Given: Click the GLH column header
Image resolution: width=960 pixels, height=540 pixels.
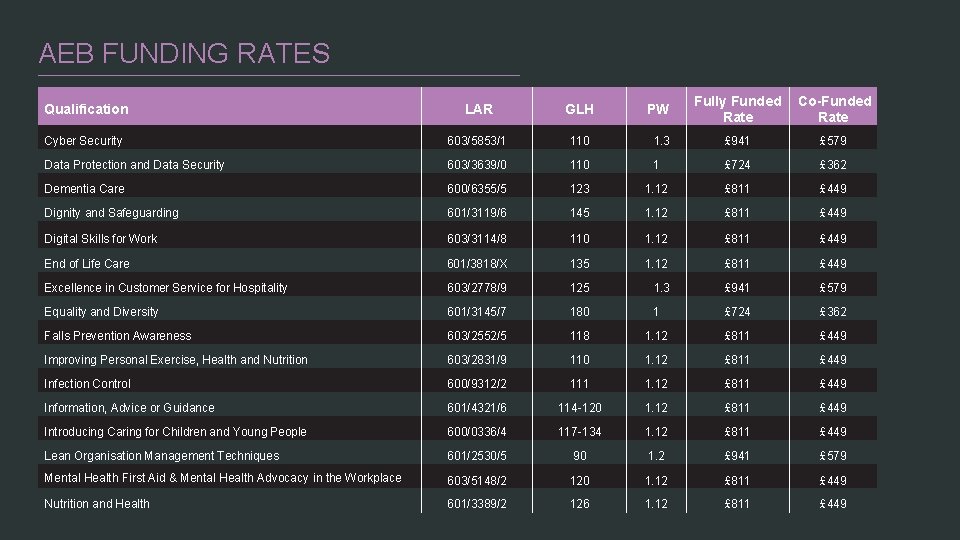Looking at the screenshot, I should point(579,109).
